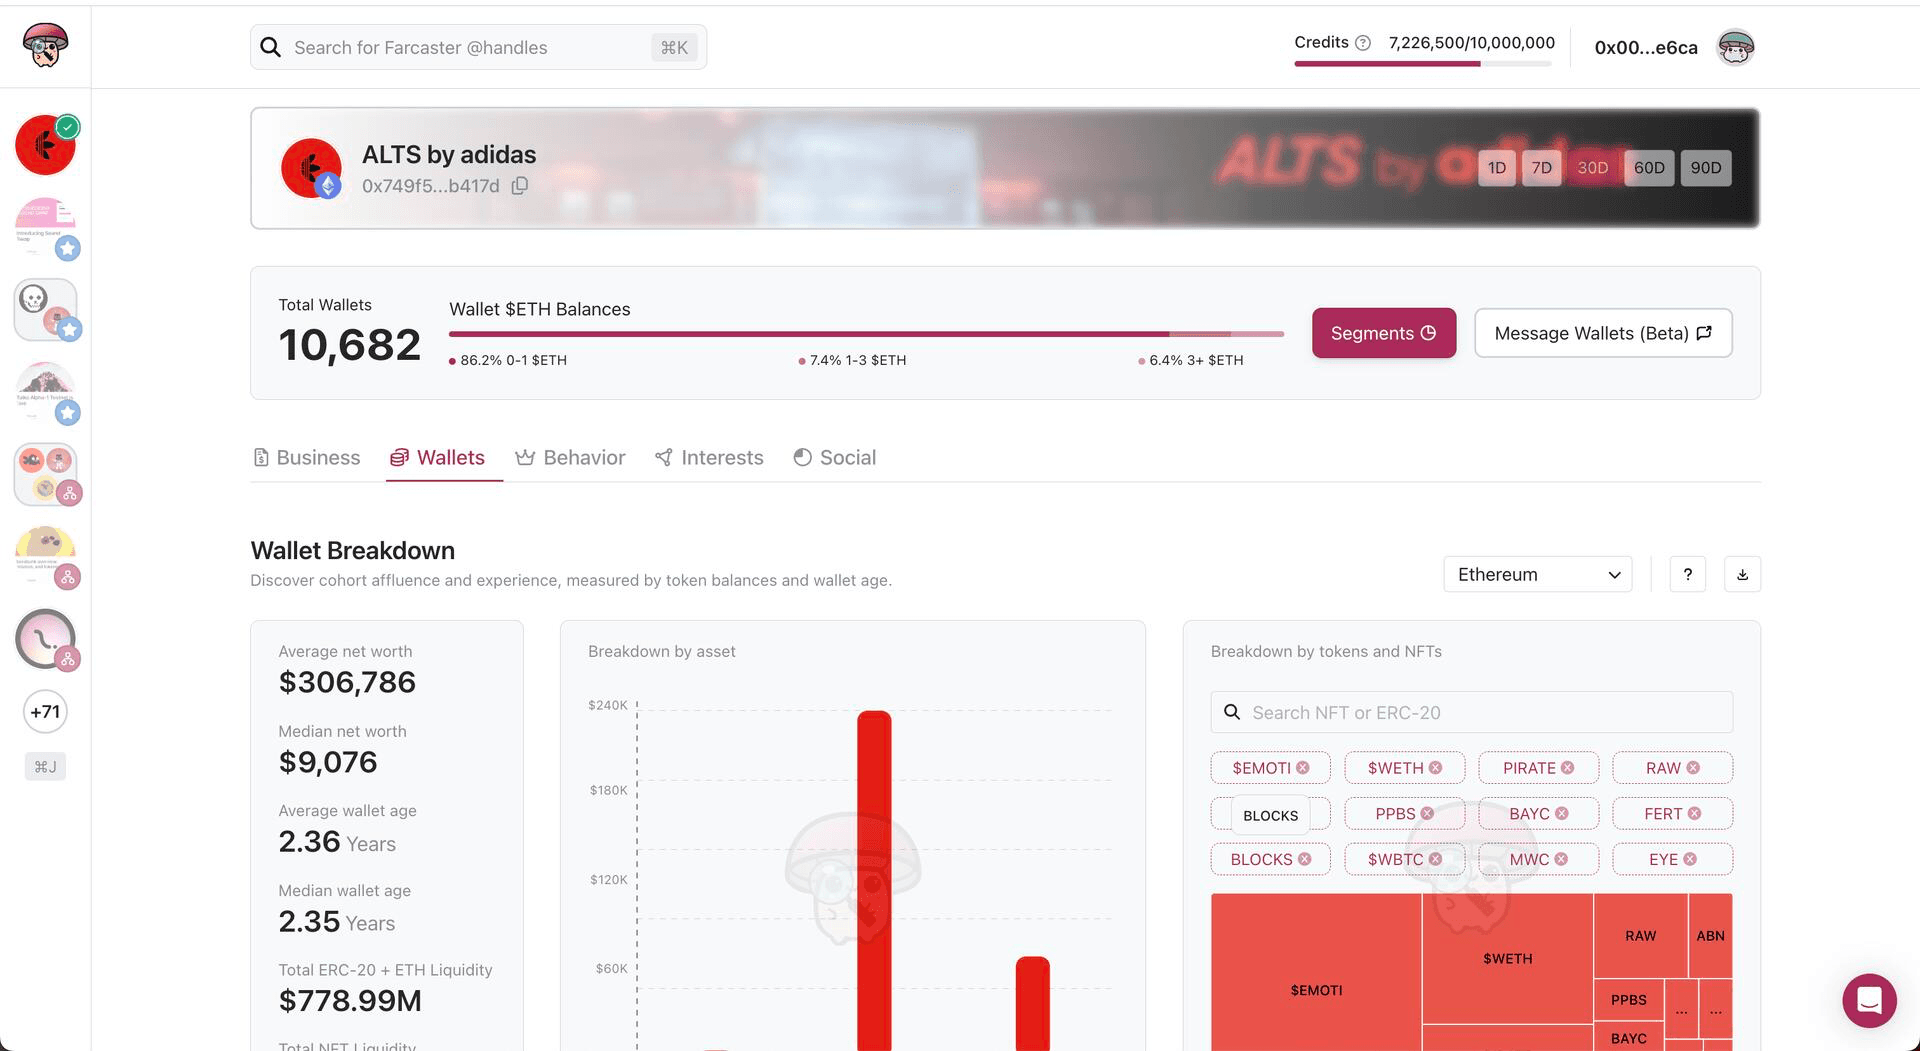Click Message Wallets (Beta) button
This screenshot has width=1920, height=1051.
1603,333
